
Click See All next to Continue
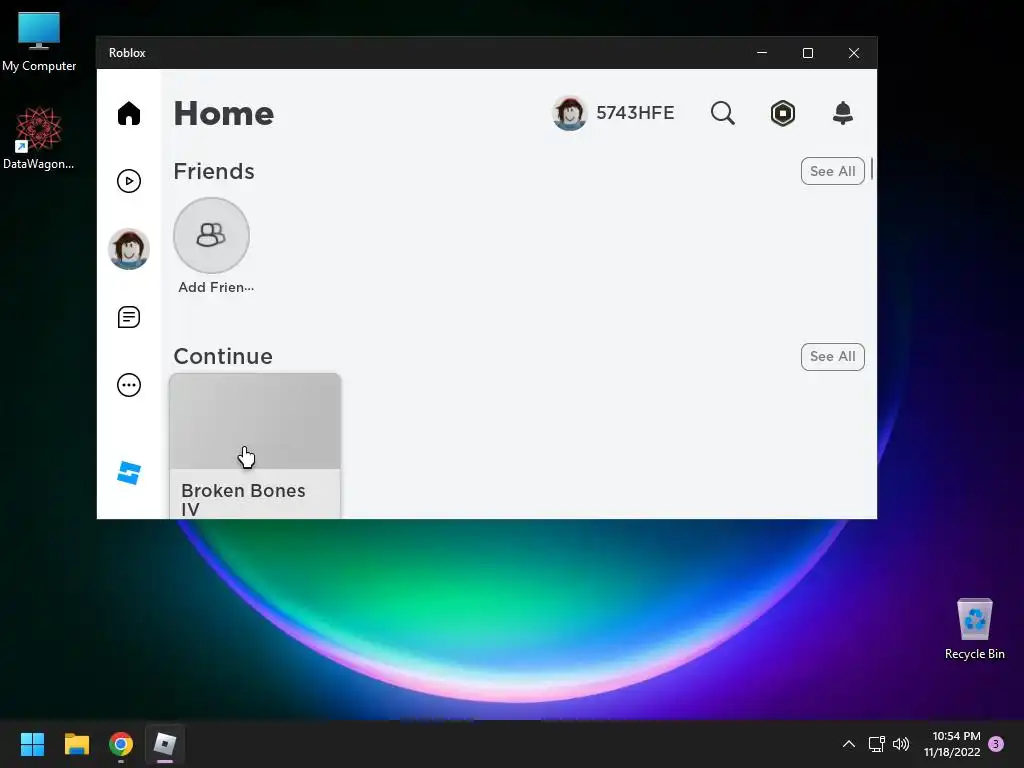pos(833,357)
